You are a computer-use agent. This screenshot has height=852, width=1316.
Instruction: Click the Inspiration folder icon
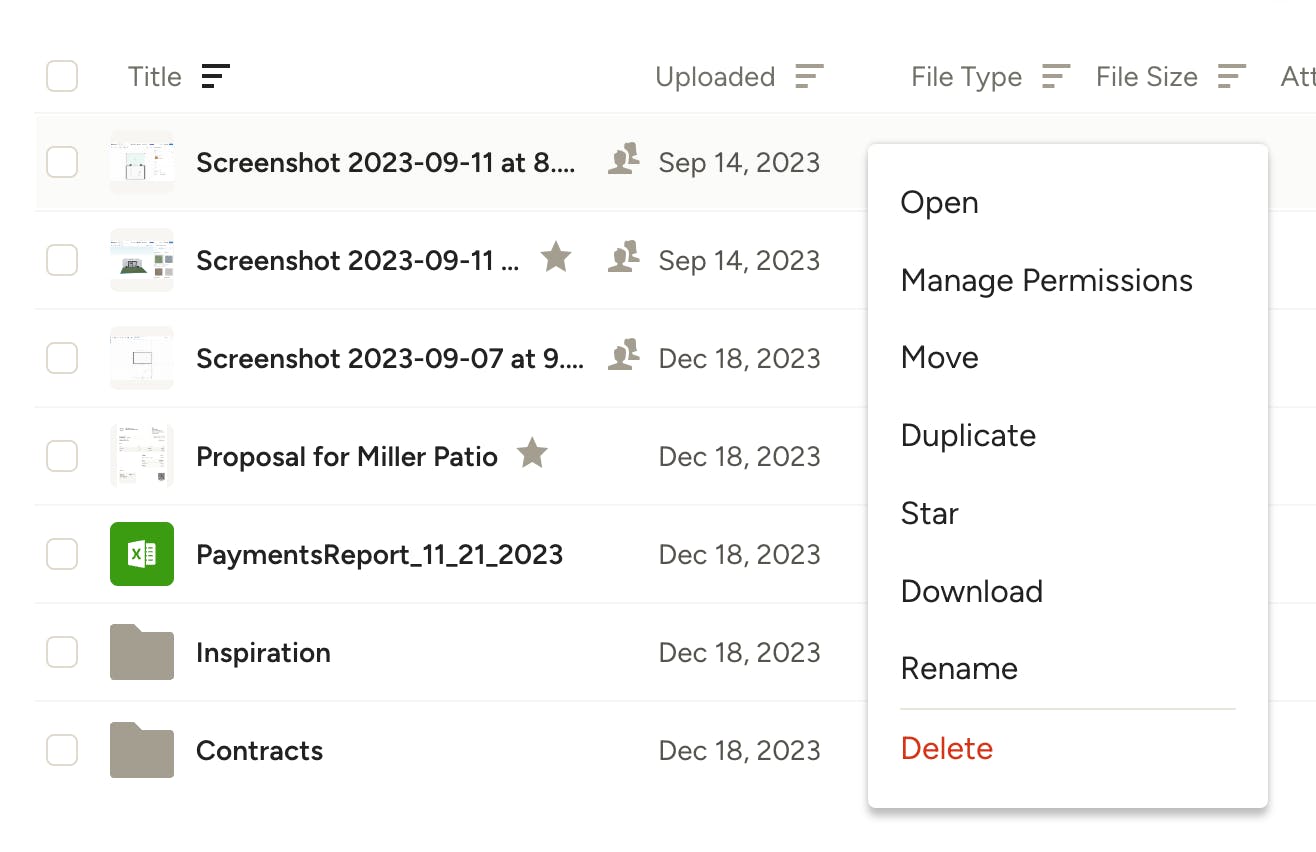coord(141,652)
